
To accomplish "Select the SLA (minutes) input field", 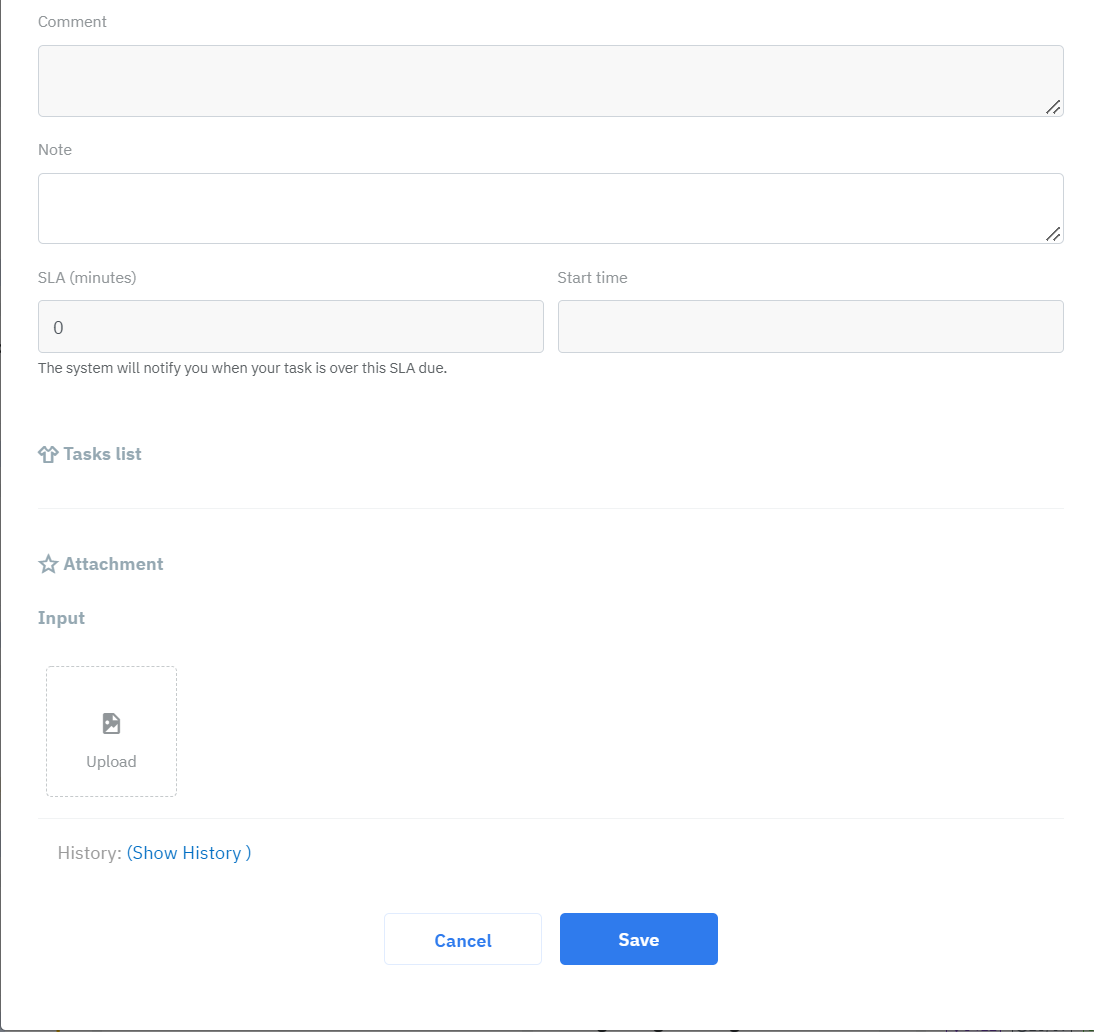I will click(x=290, y=327).
